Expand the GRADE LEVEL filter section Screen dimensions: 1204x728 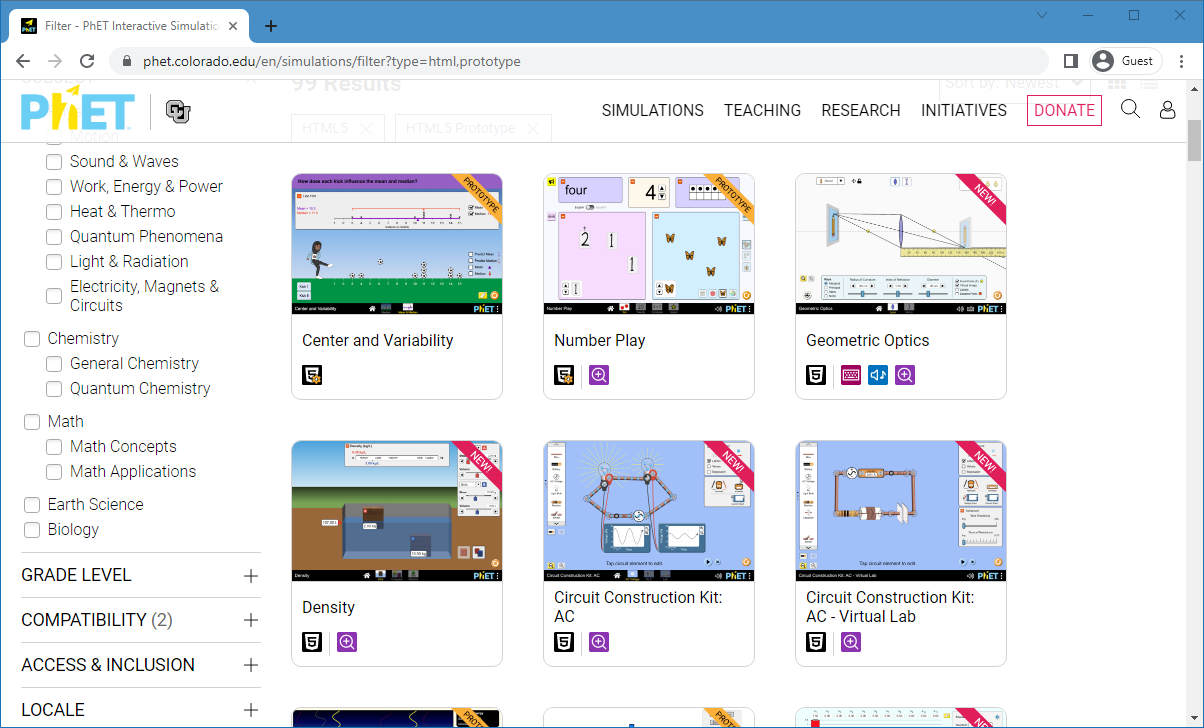(x=250, y=575)
